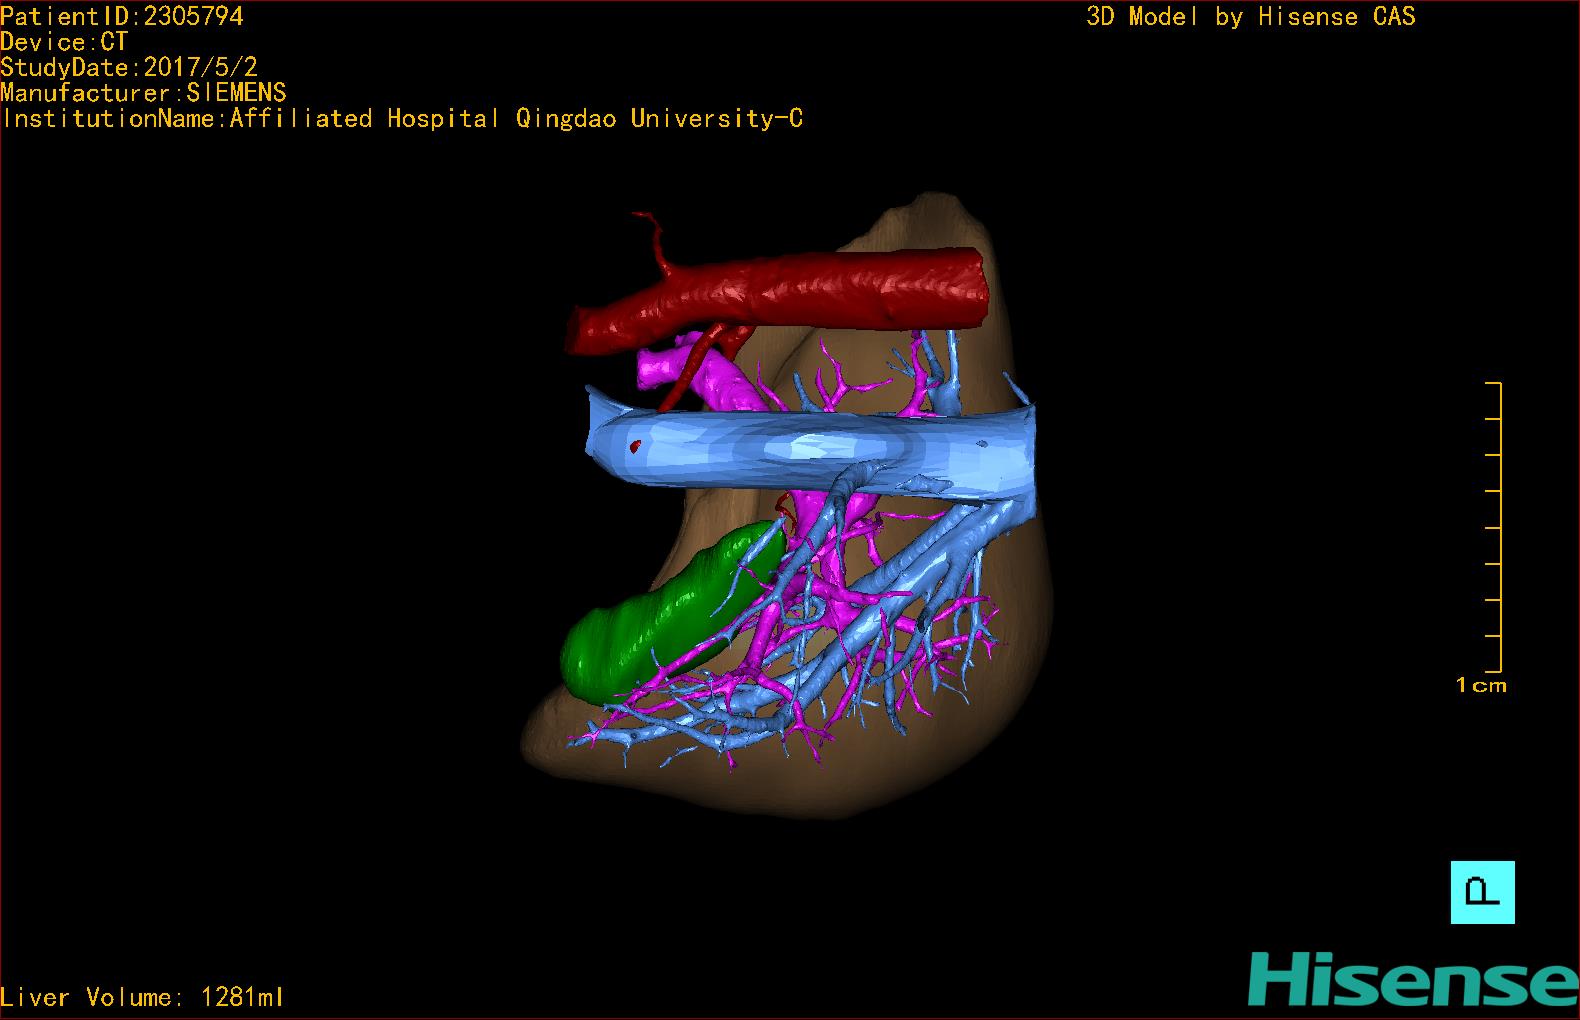Viewport: 1580px width, 1020px height.
Task: Click the 1cm scale label
Action: (x=1481, y=685)
